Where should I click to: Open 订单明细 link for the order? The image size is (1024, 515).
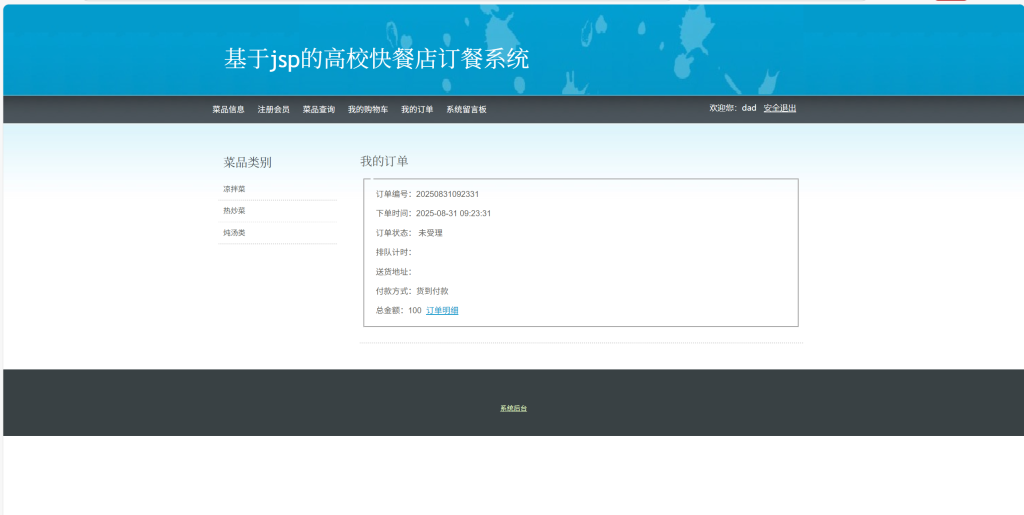point(442,311)
